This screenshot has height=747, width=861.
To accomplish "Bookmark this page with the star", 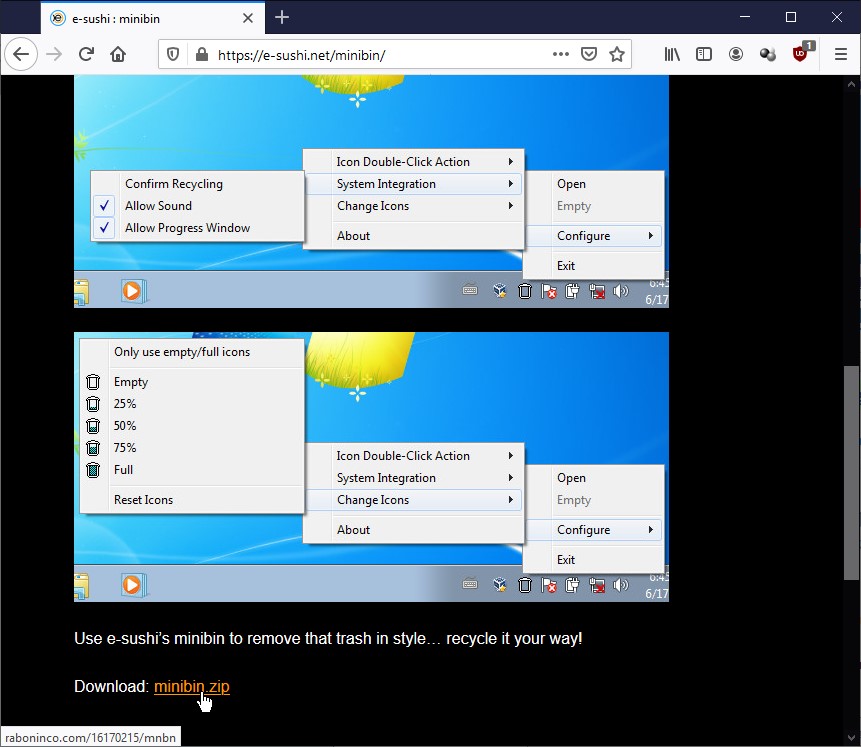I will pyautogui.click(x=617, y=54).
